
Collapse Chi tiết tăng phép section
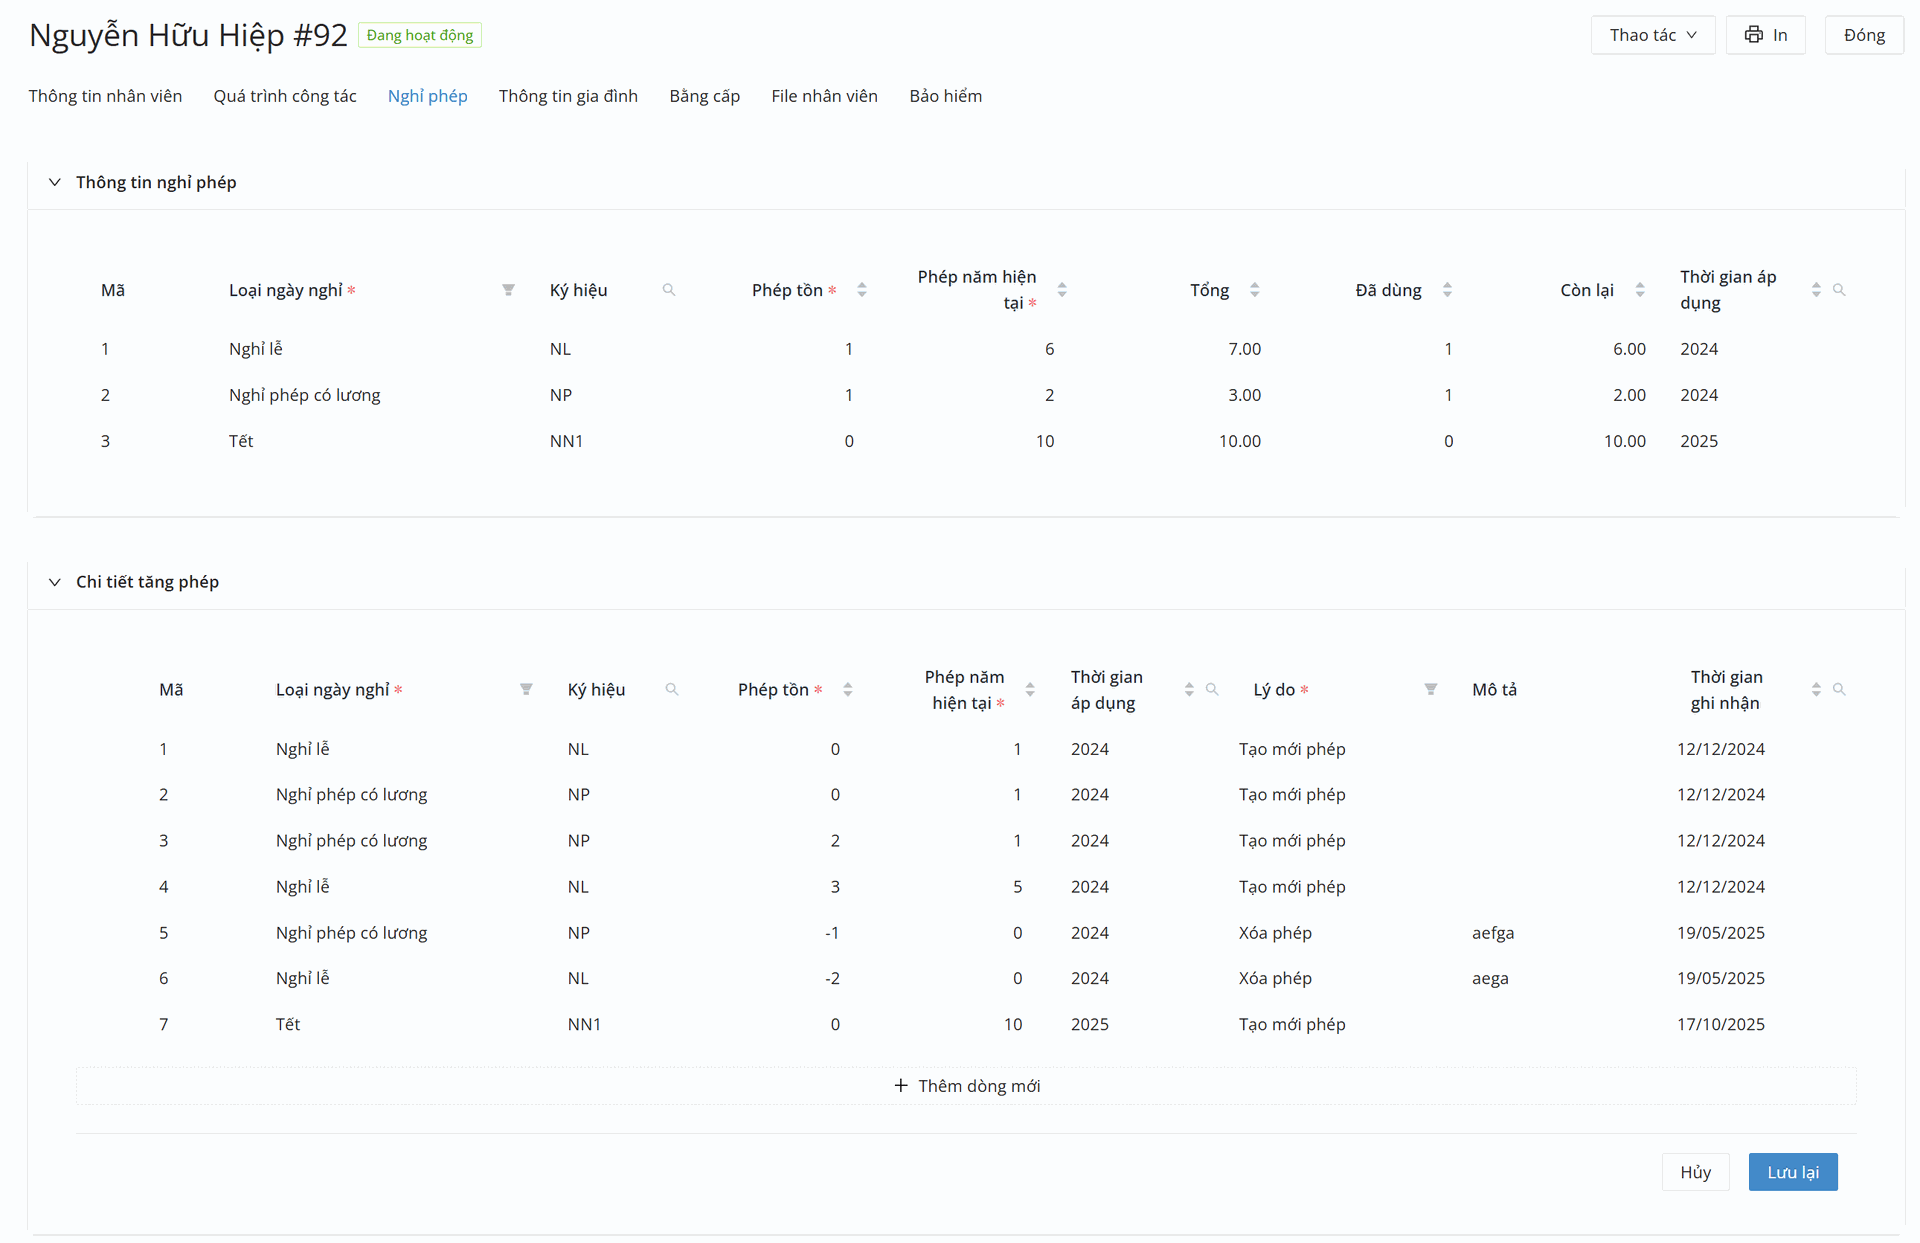[x=55, y=582]
